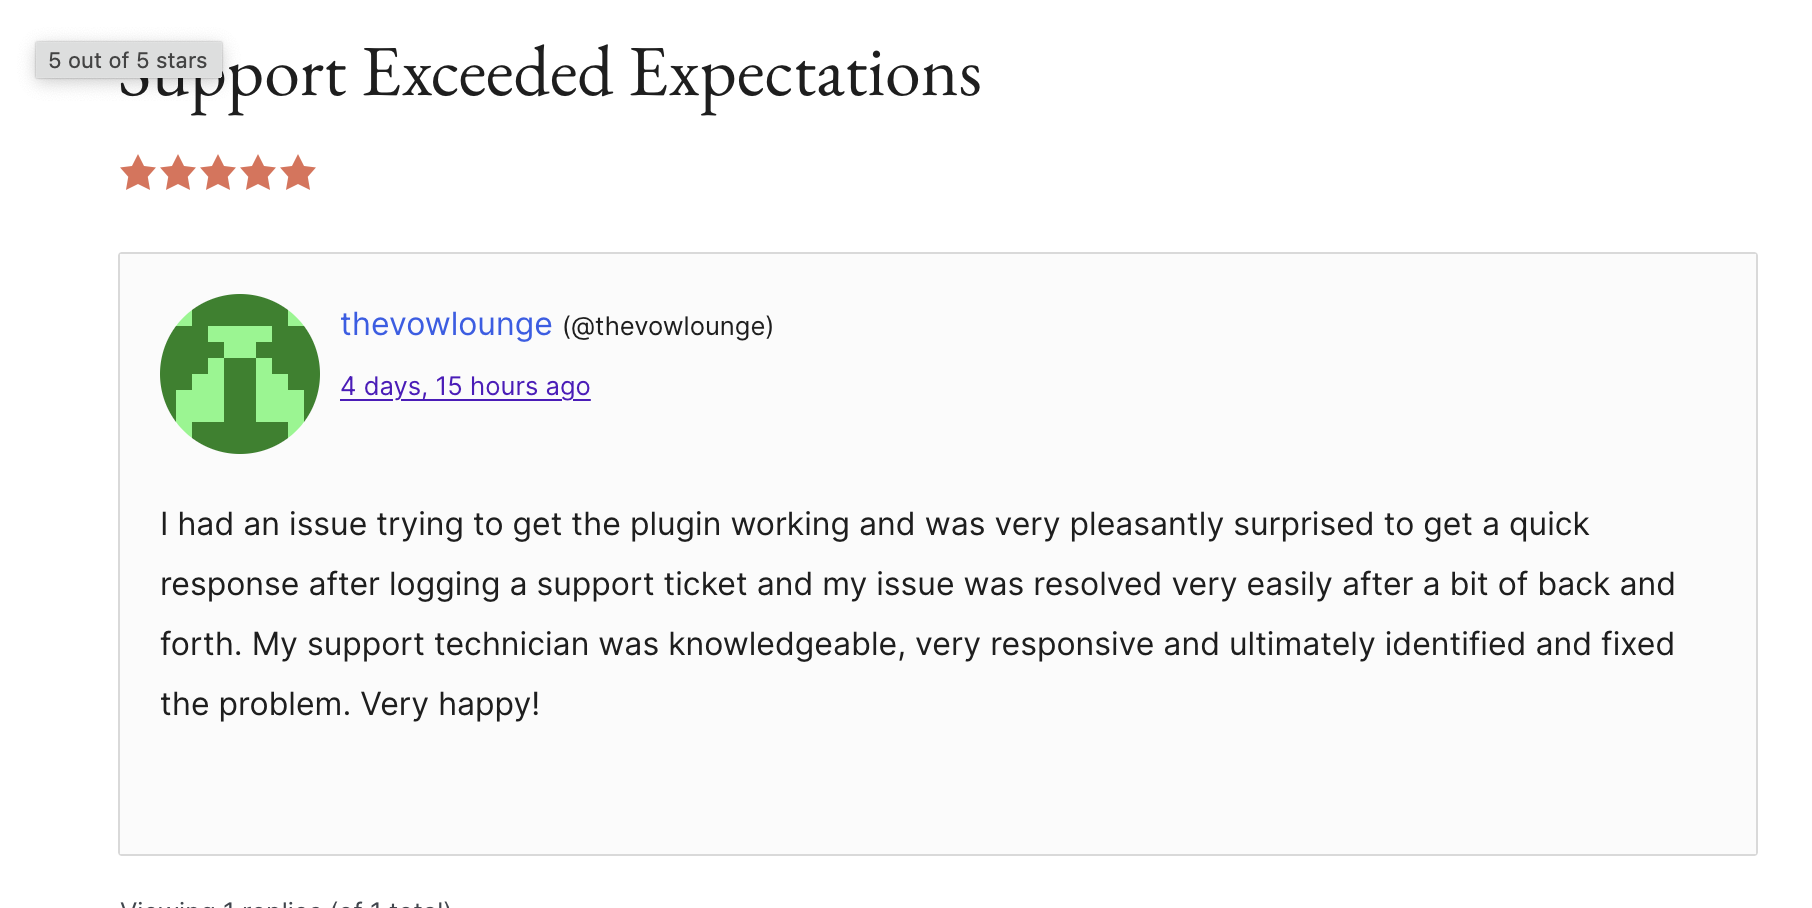Click the middle (third) rating star
The image size is (1812, 908).
(218, 173)
